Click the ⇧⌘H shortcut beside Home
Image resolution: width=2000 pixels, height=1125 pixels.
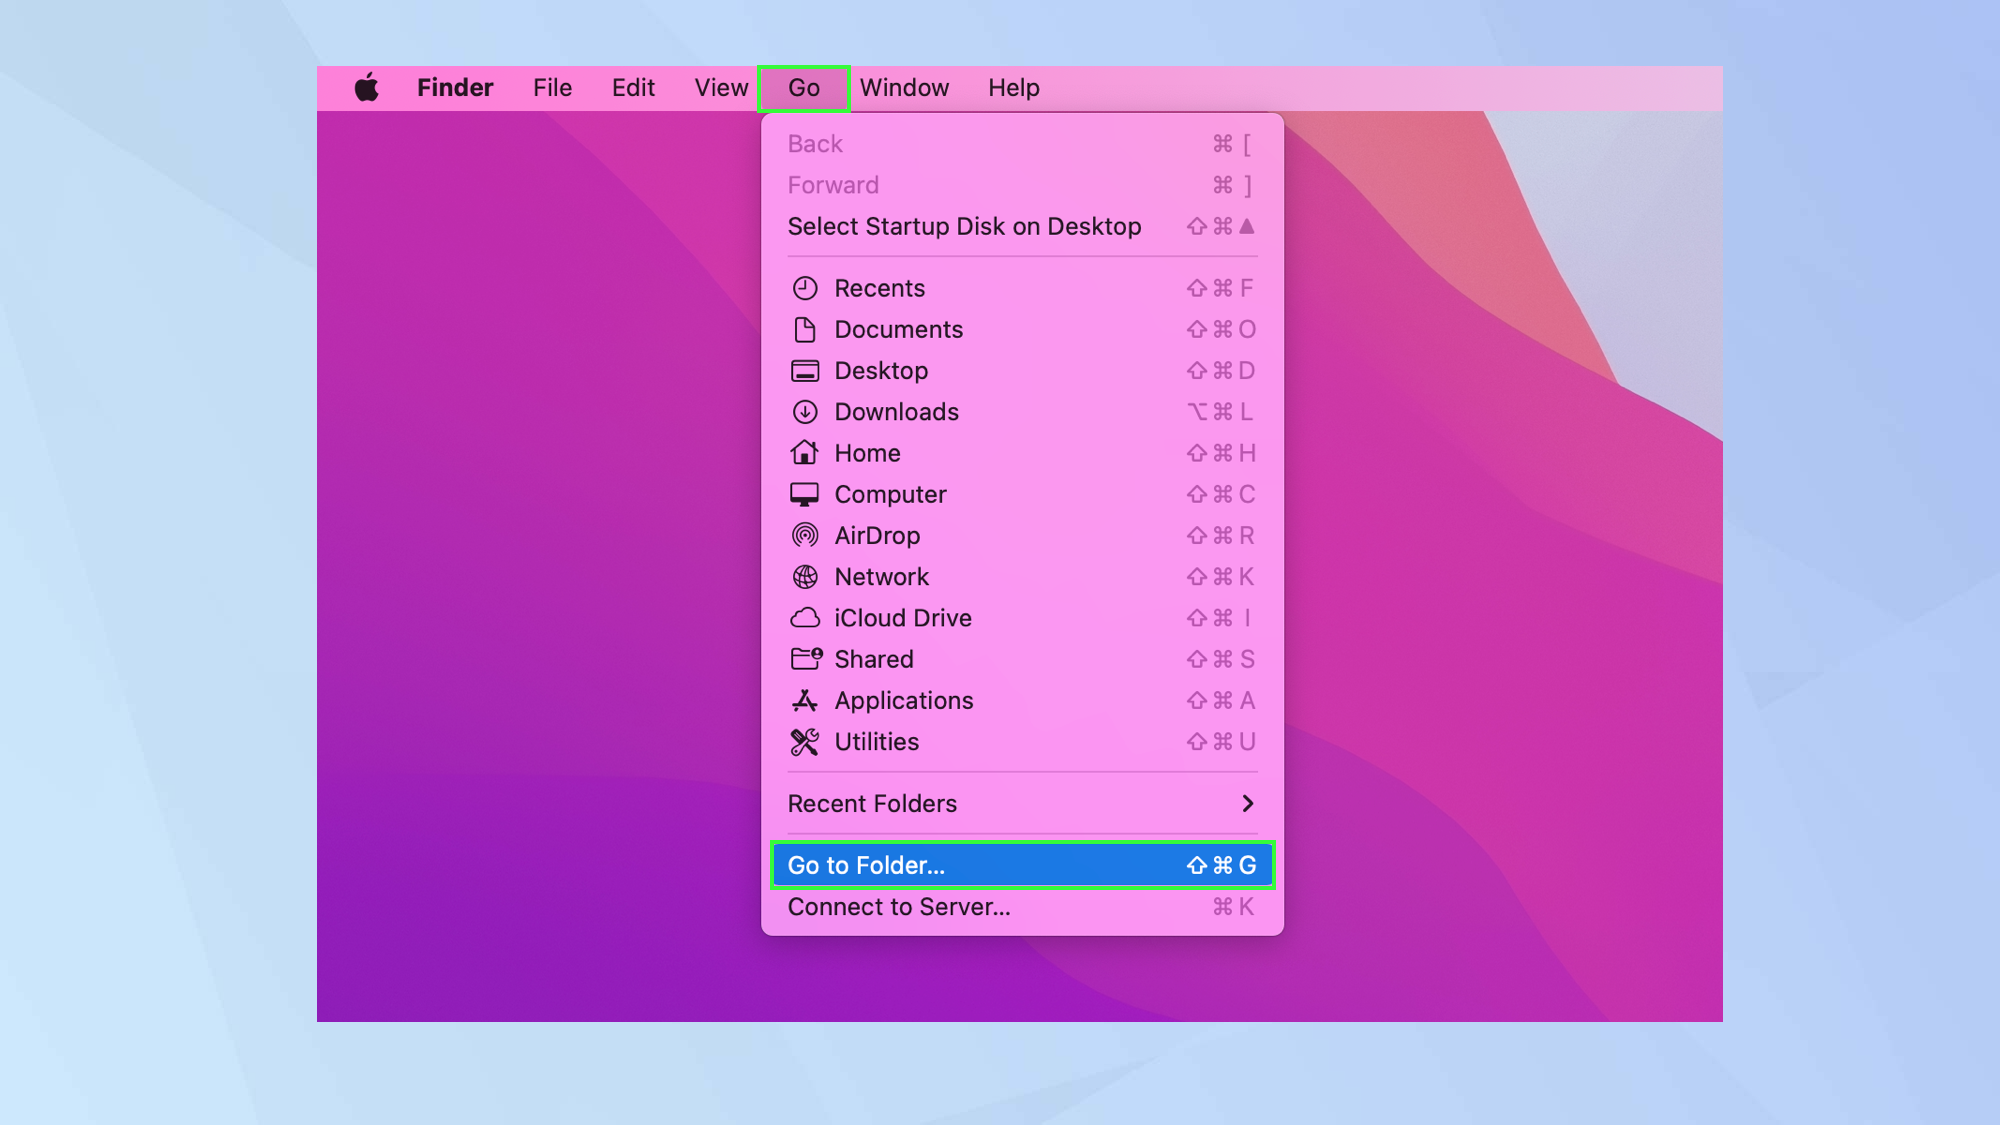coord(1221,453)
